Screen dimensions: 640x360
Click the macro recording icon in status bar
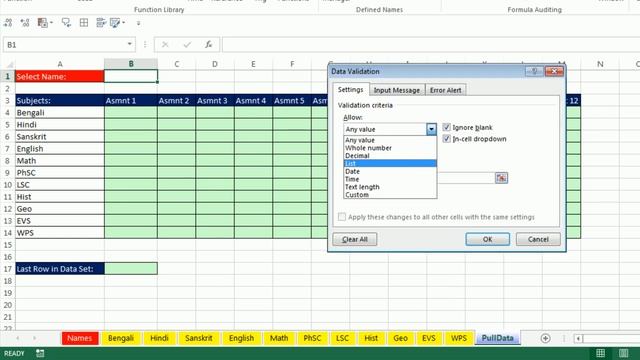[40, 353]
